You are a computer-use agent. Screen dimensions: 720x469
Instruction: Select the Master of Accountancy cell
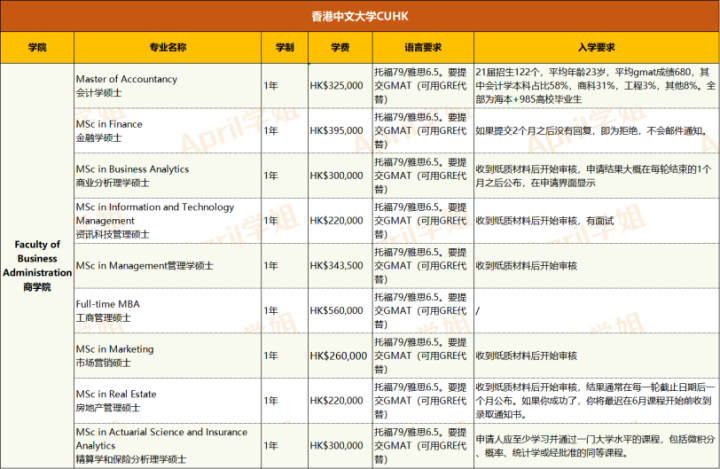168,86
